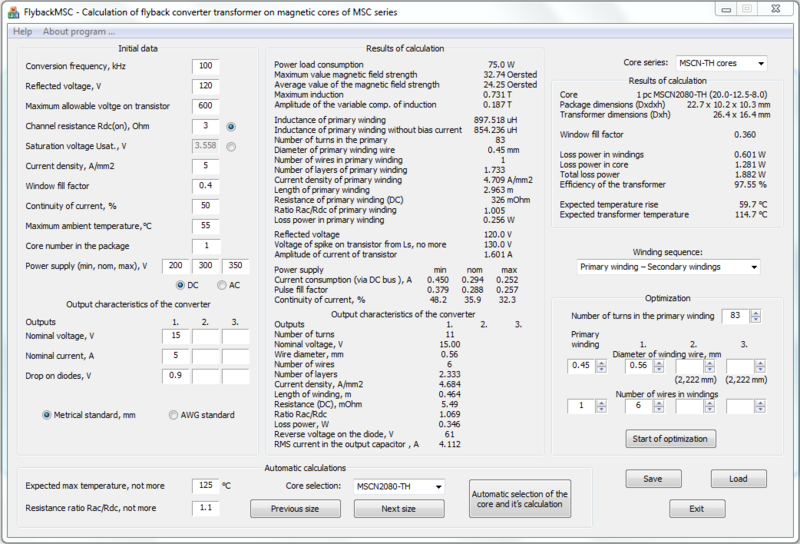Click 'Expected transformer temperature' 114.7 °C value

750,214
